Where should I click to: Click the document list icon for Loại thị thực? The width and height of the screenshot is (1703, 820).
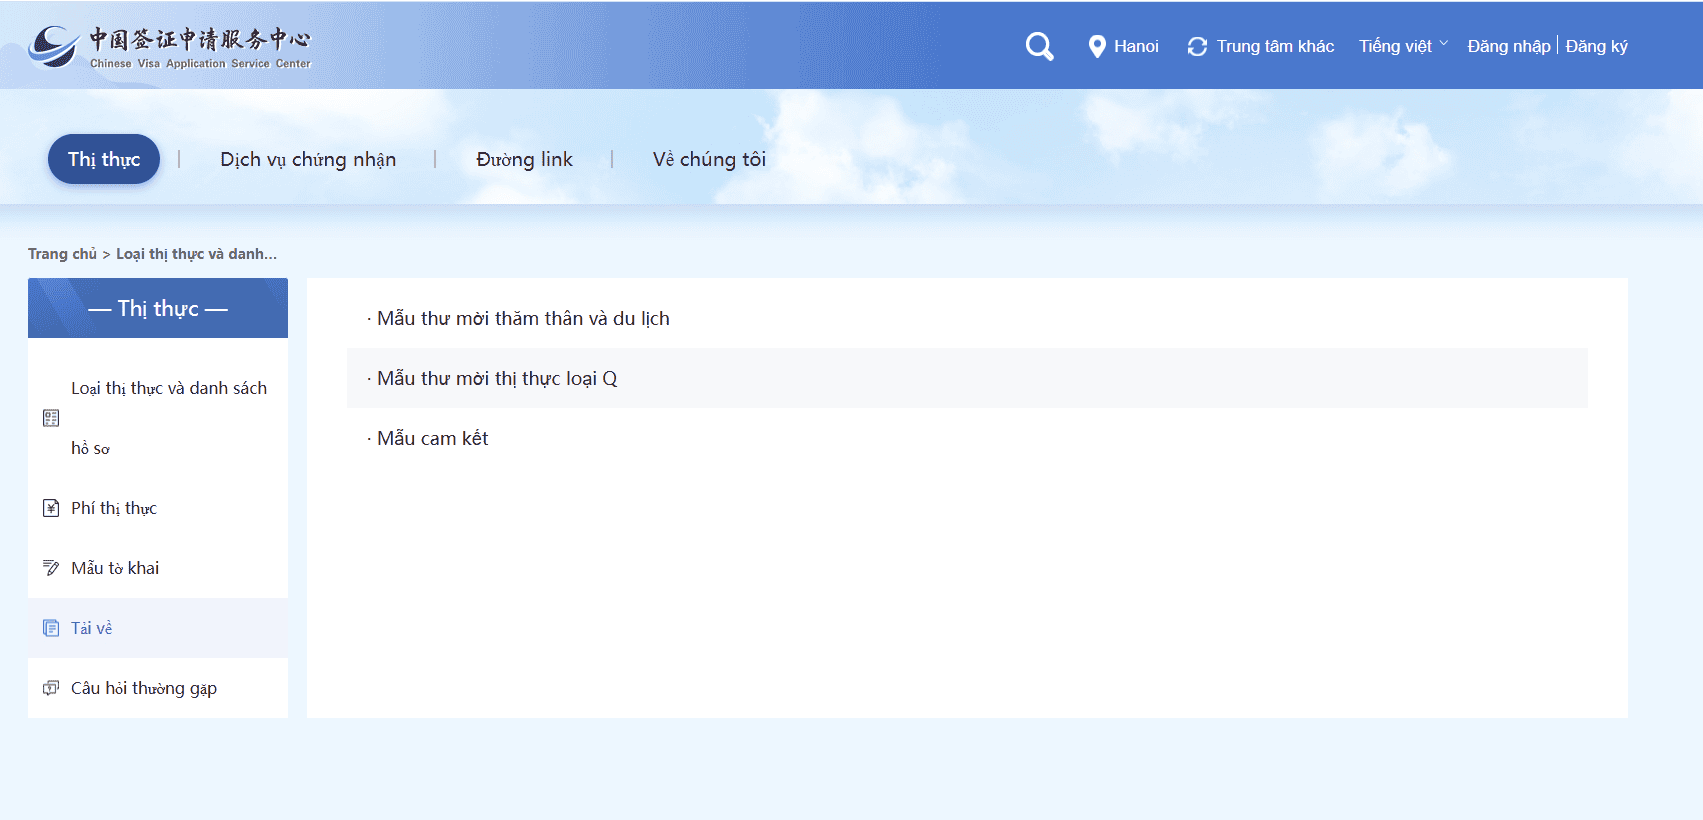click(x=51, y=418)
